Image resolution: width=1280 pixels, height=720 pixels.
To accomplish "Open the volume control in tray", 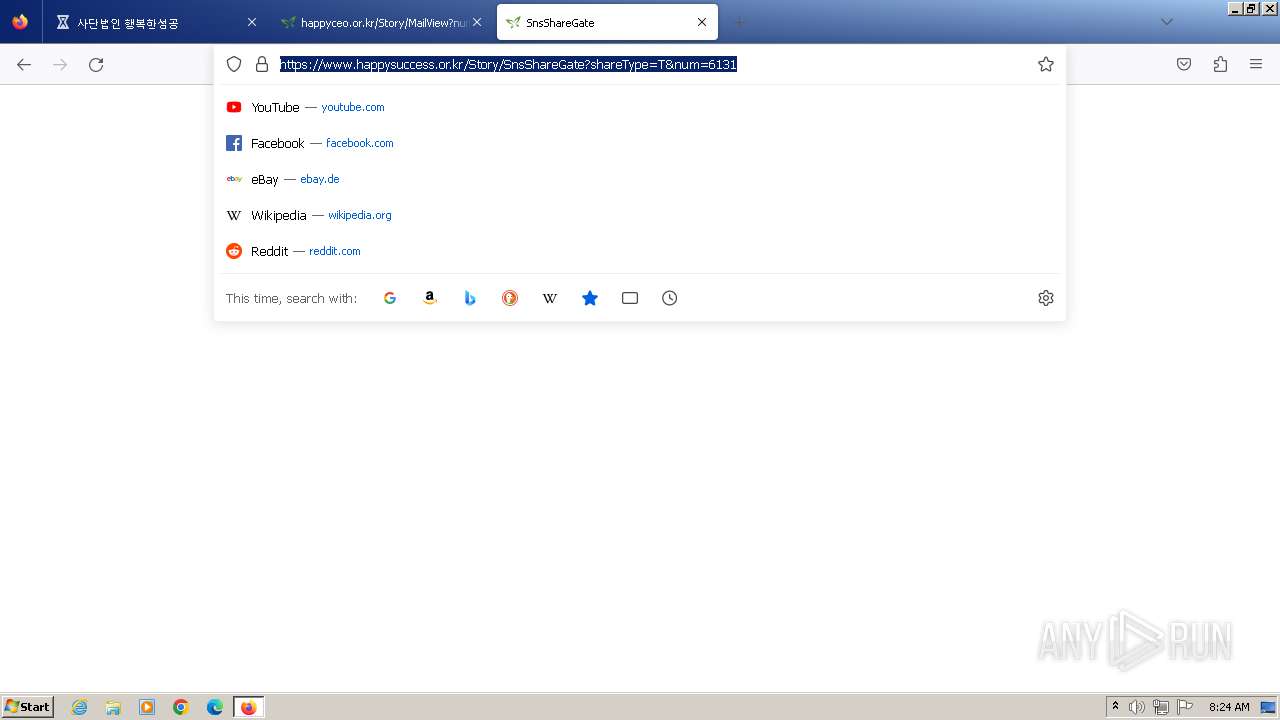I will coord(1137,707).
